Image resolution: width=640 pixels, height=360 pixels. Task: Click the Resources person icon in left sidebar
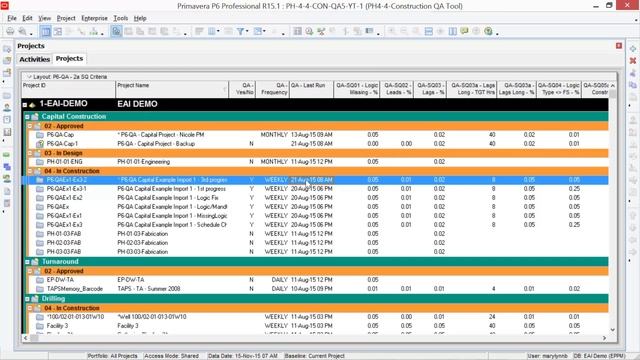coord(7,107)
